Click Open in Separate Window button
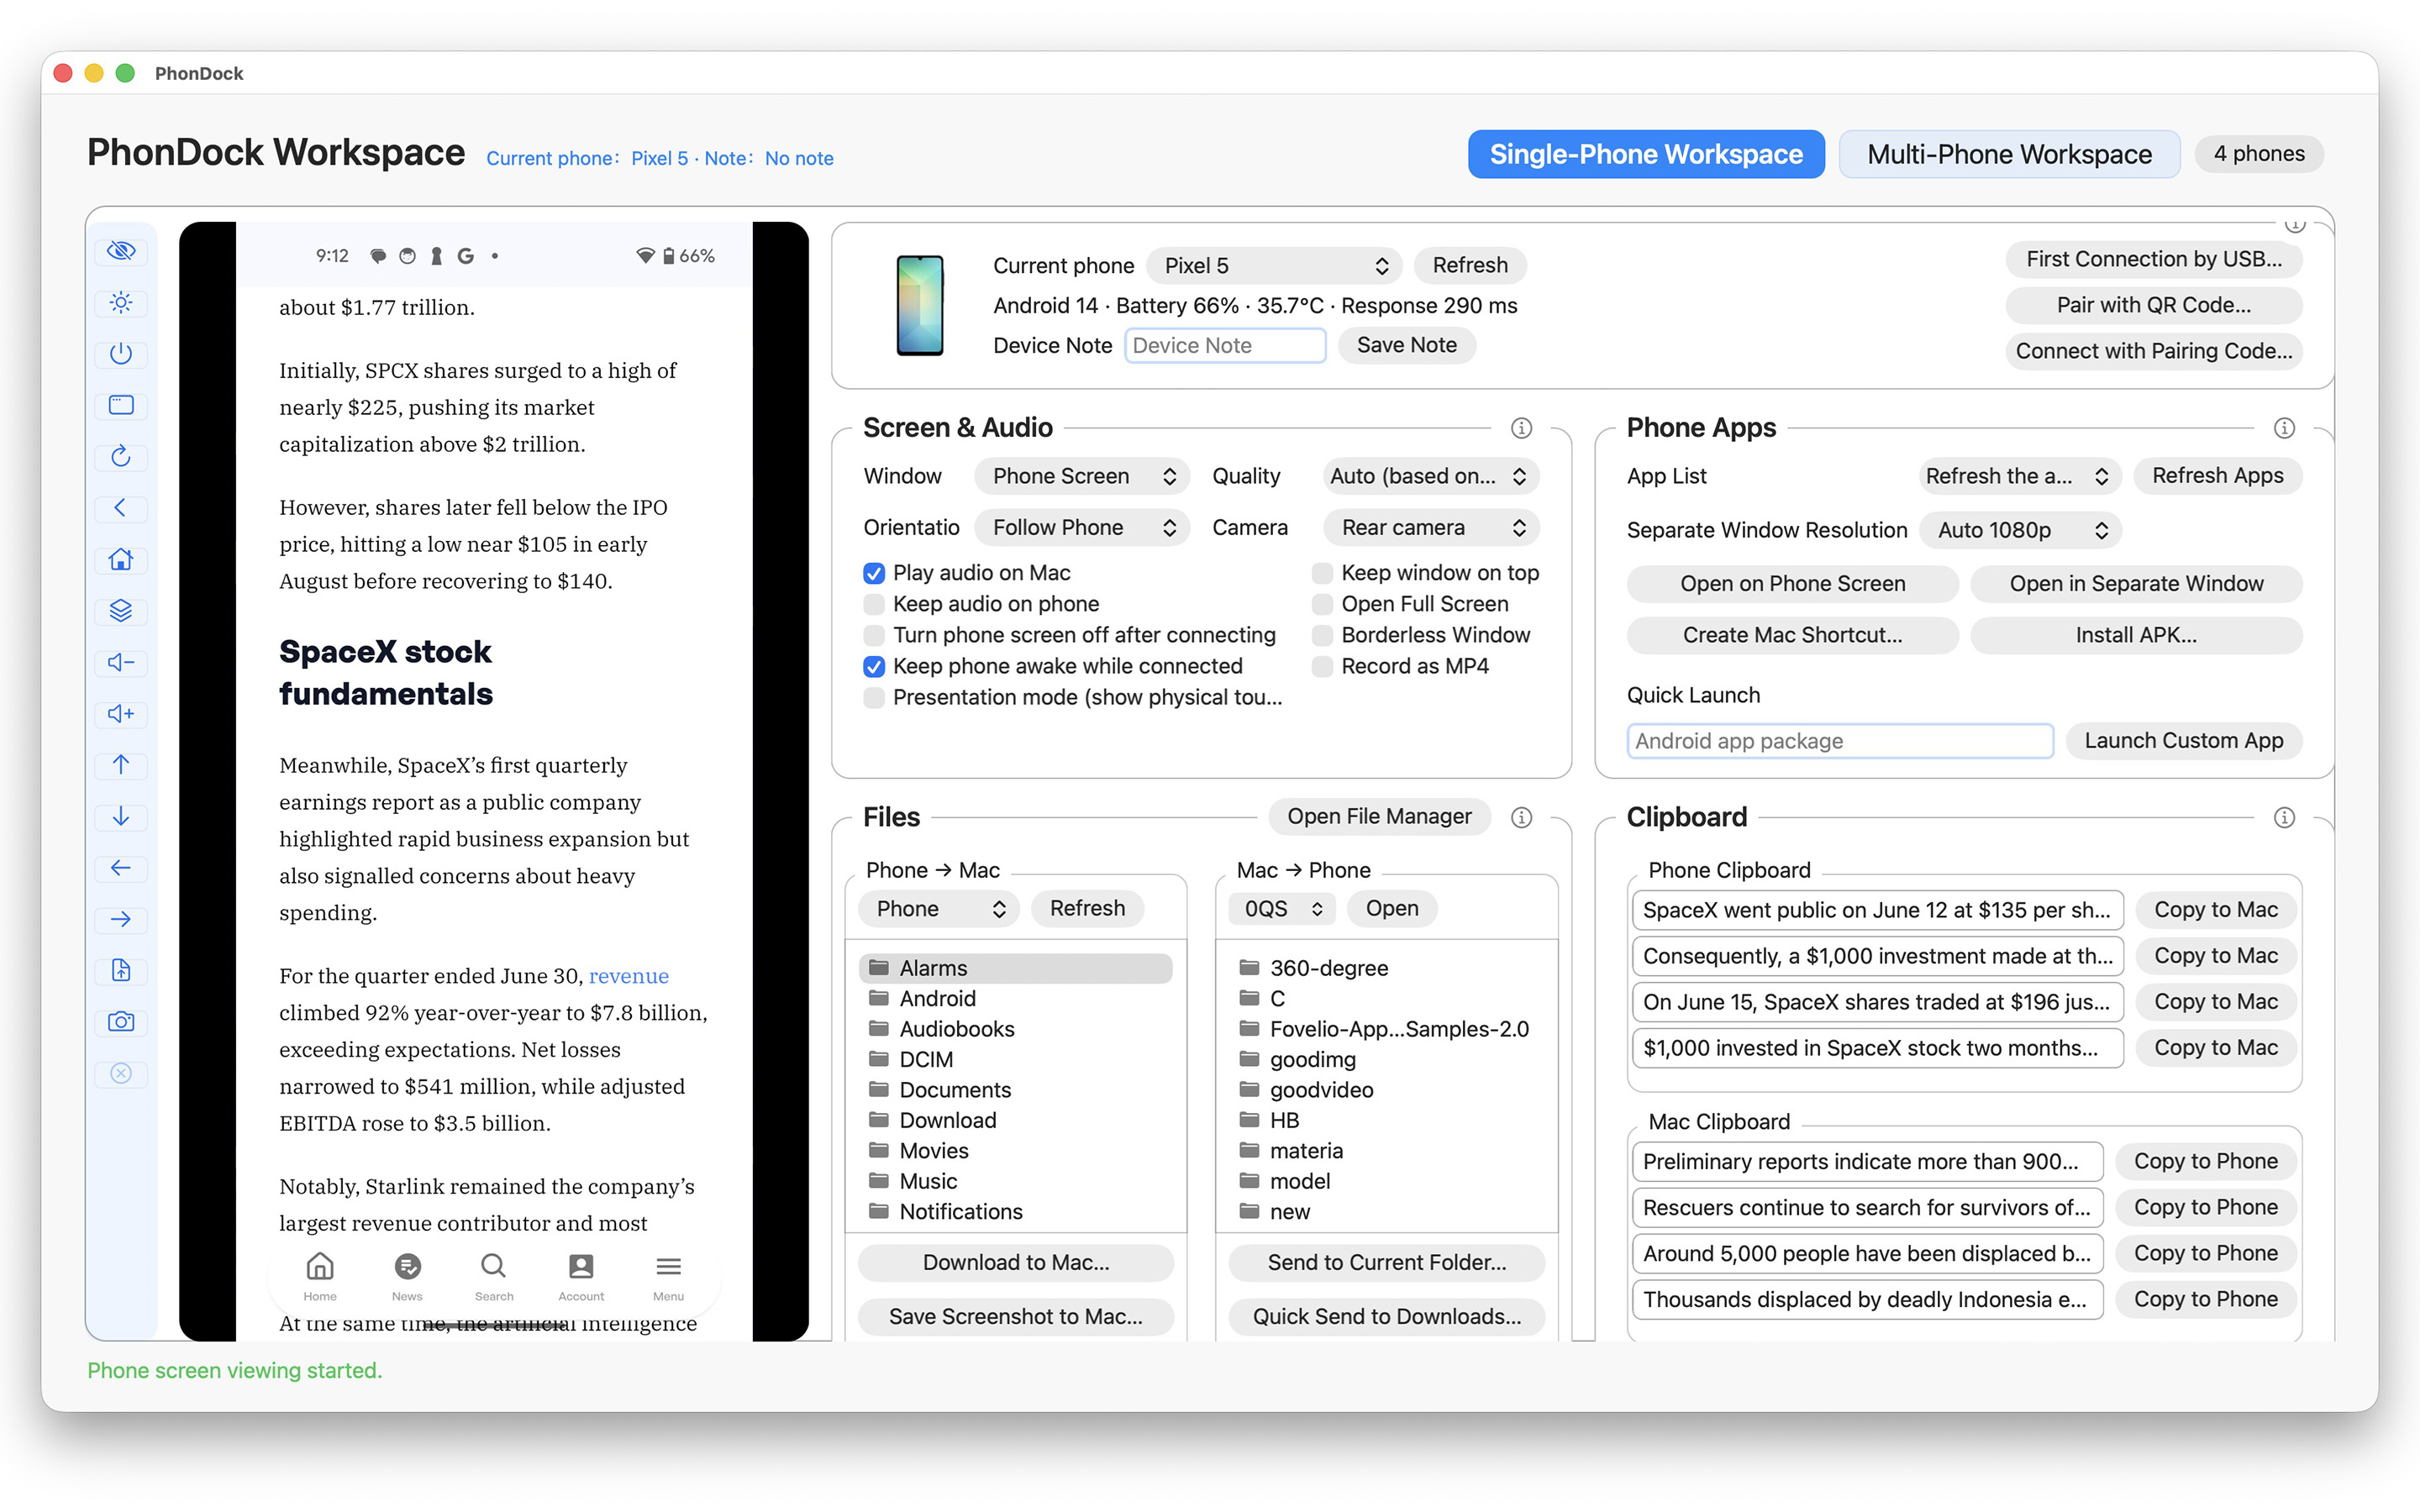Viewport: 2420px width, 1512px height. [x=2136, y=583]
